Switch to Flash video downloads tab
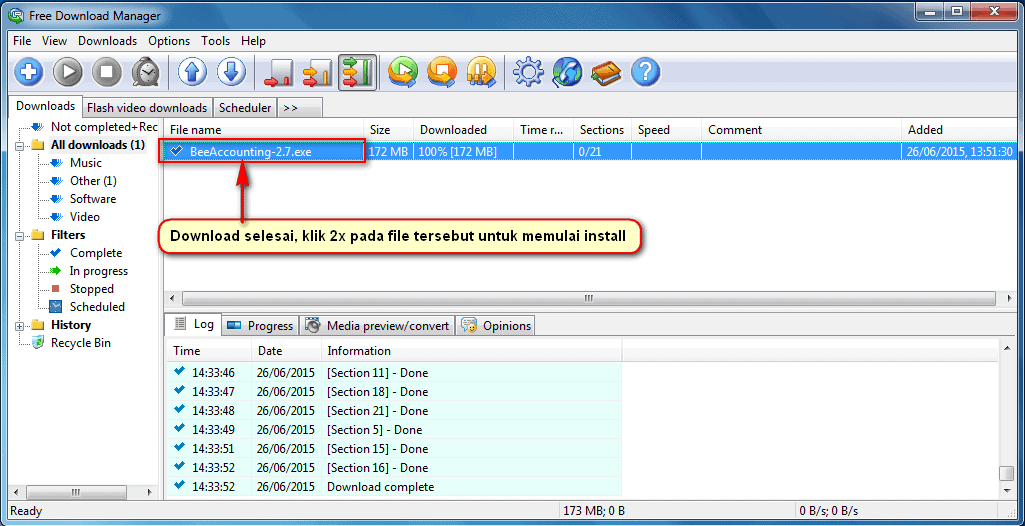The height and width of the screenshot is (526, 1025). (x=147, y=108)
